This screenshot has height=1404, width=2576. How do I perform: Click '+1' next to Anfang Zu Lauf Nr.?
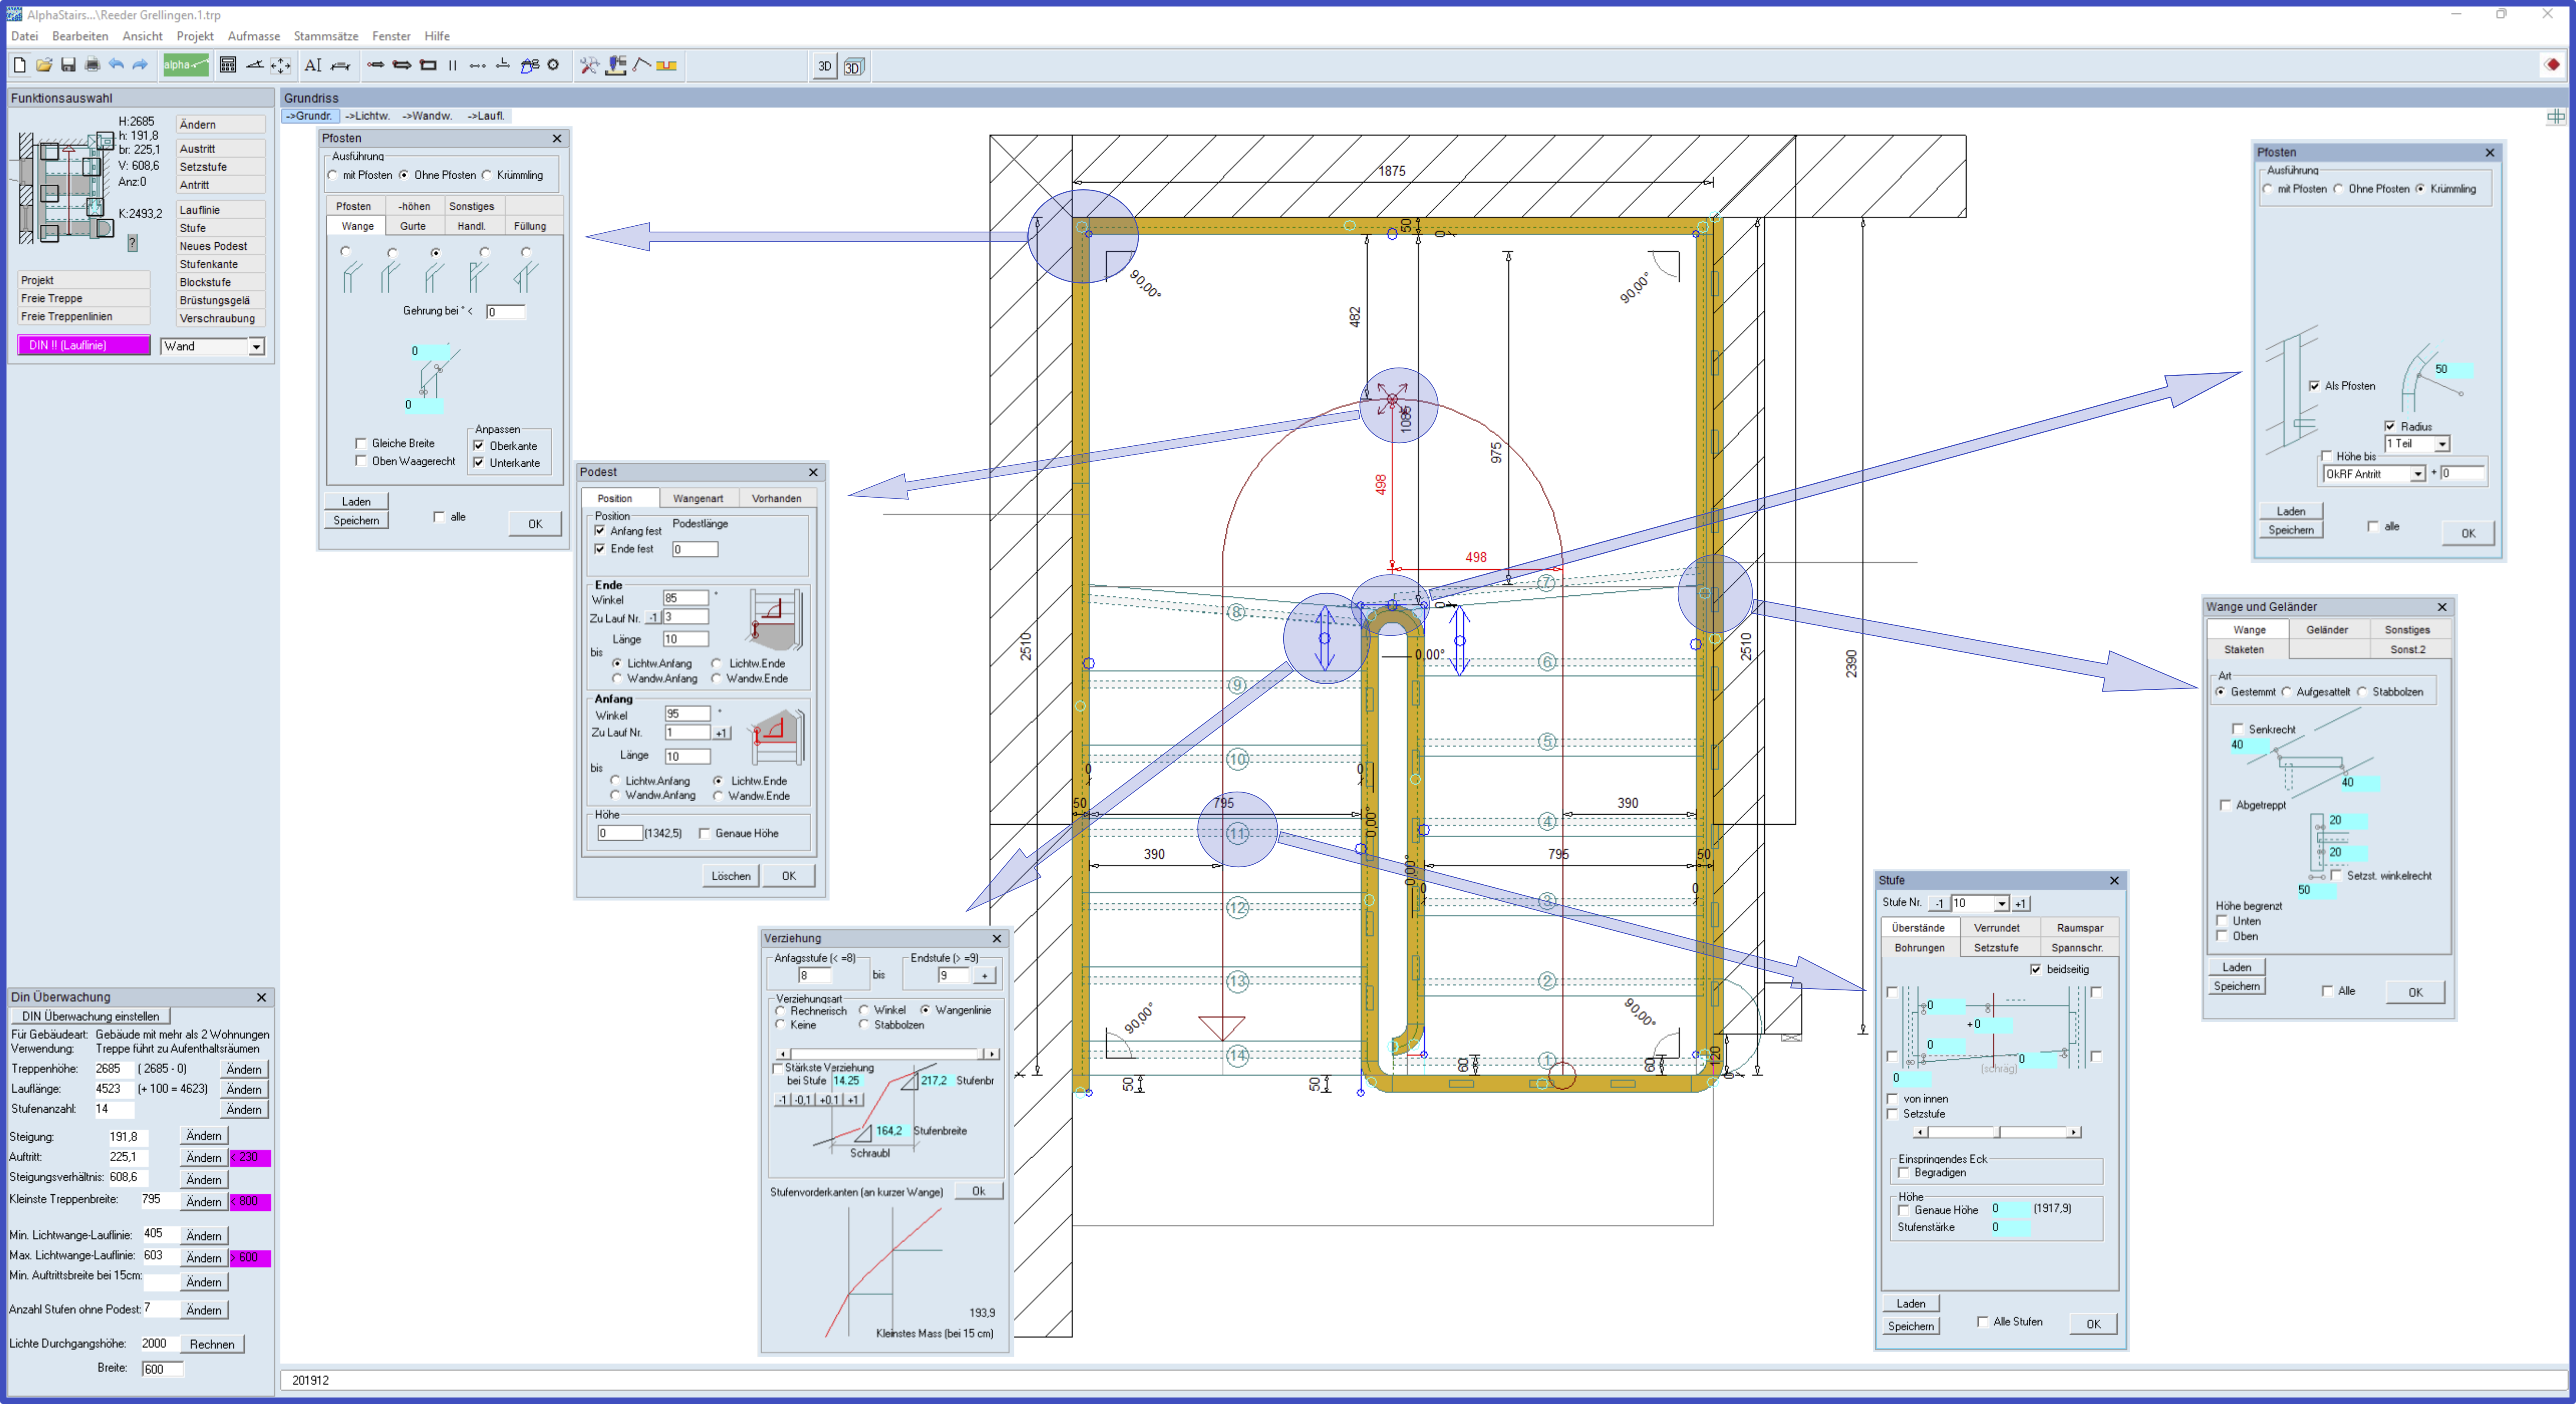[721, 733]
